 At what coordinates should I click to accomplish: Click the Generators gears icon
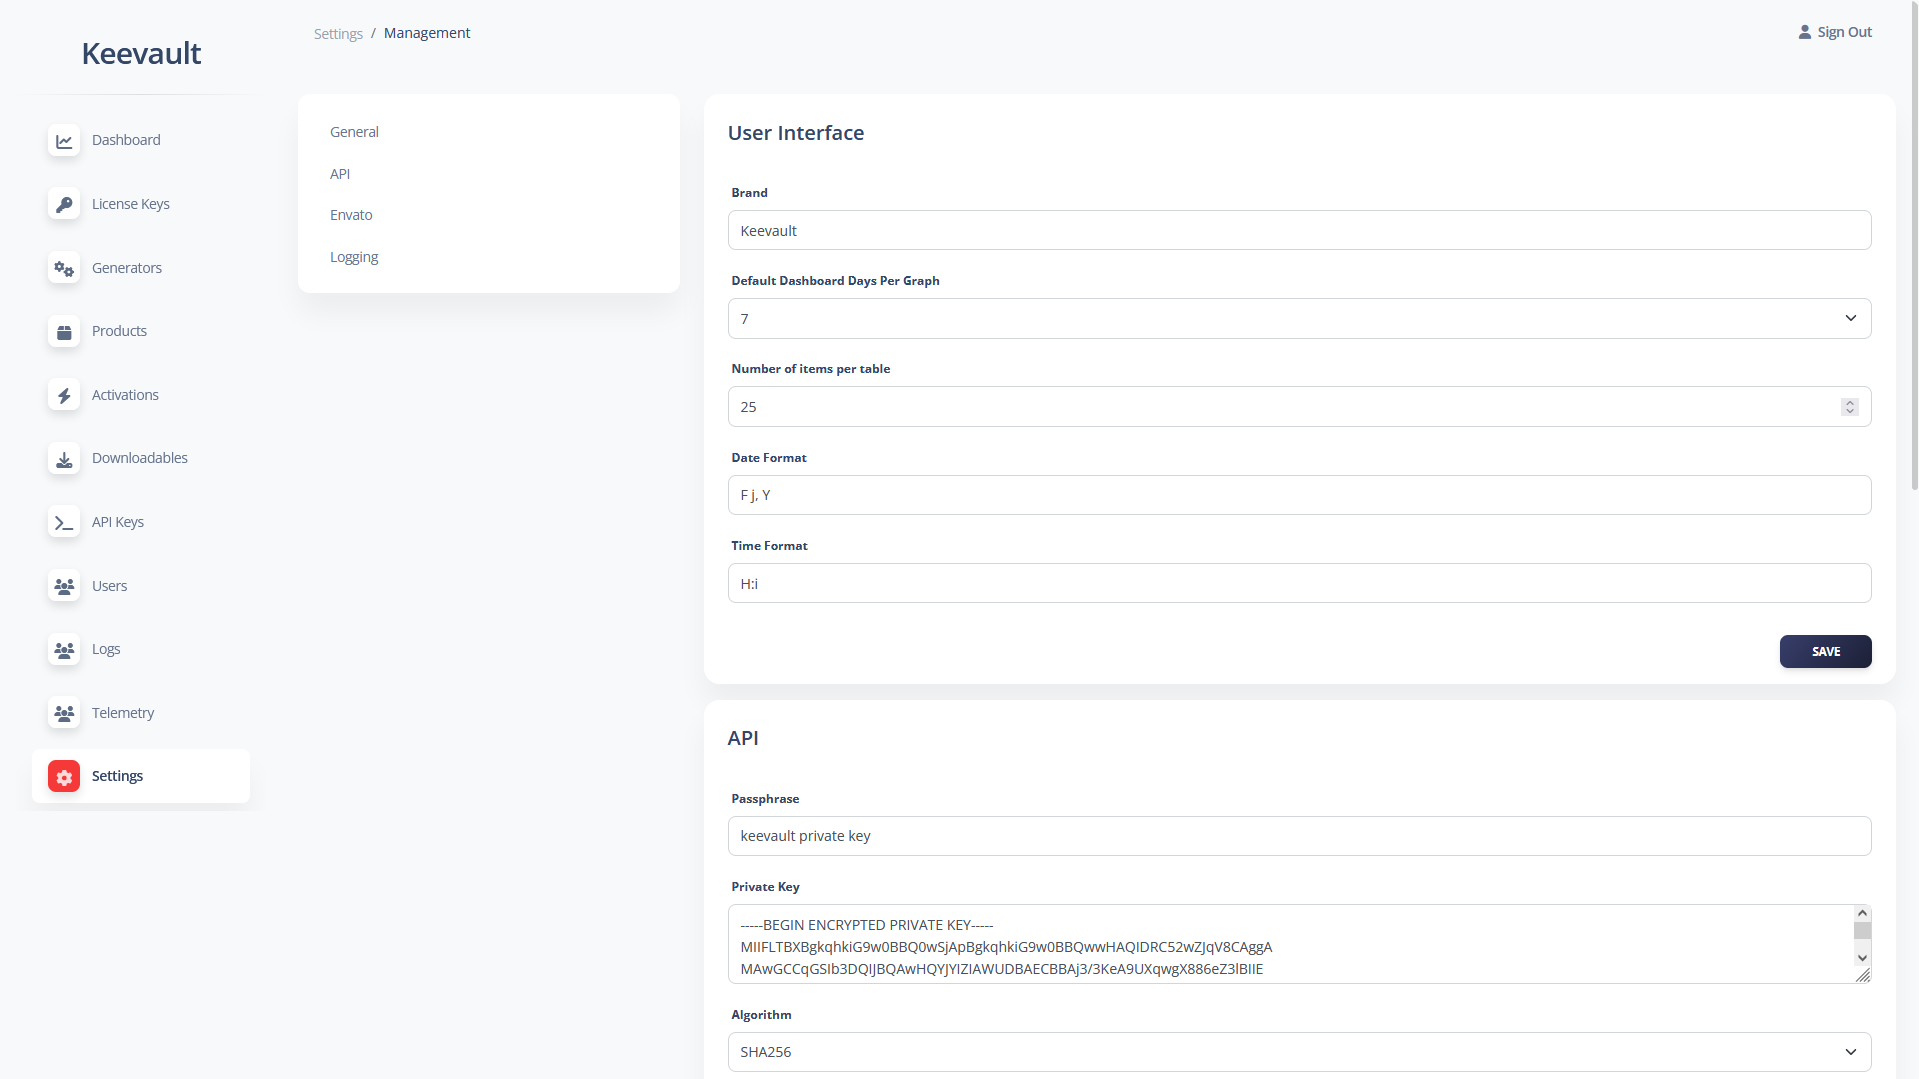coord(64,268)
